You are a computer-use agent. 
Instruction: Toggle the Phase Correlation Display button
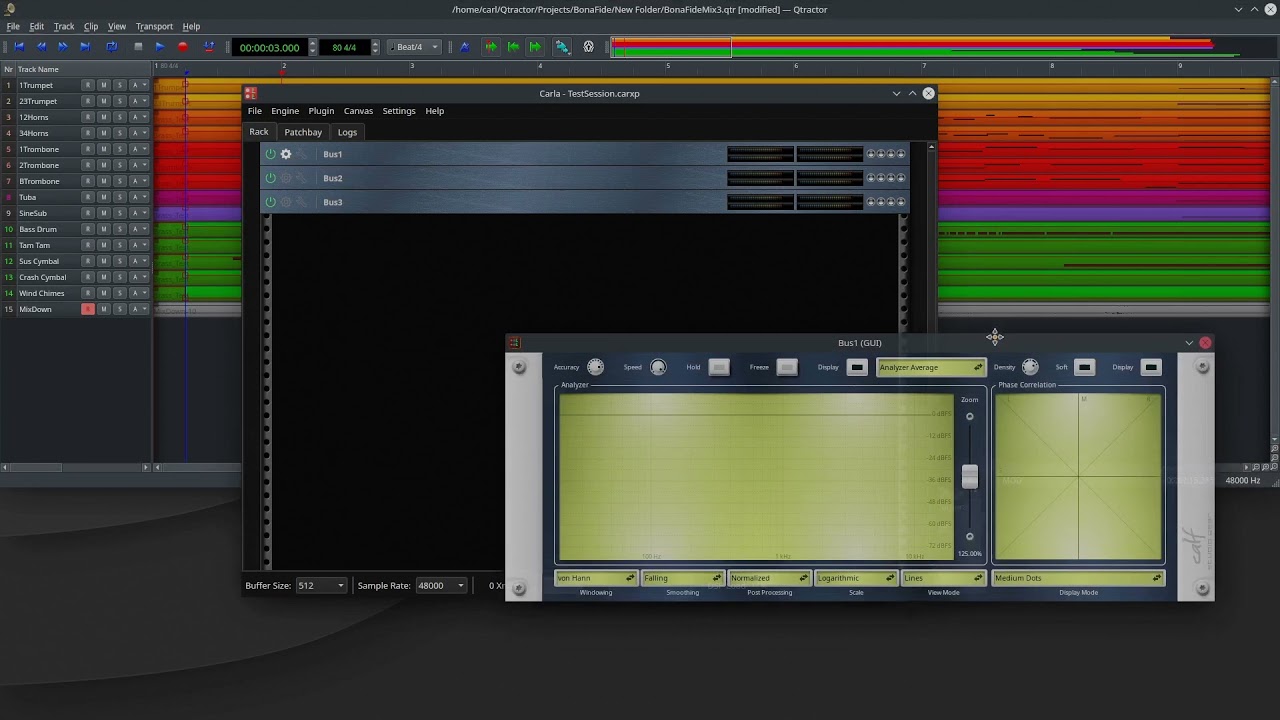click(x=1151, y=367)
